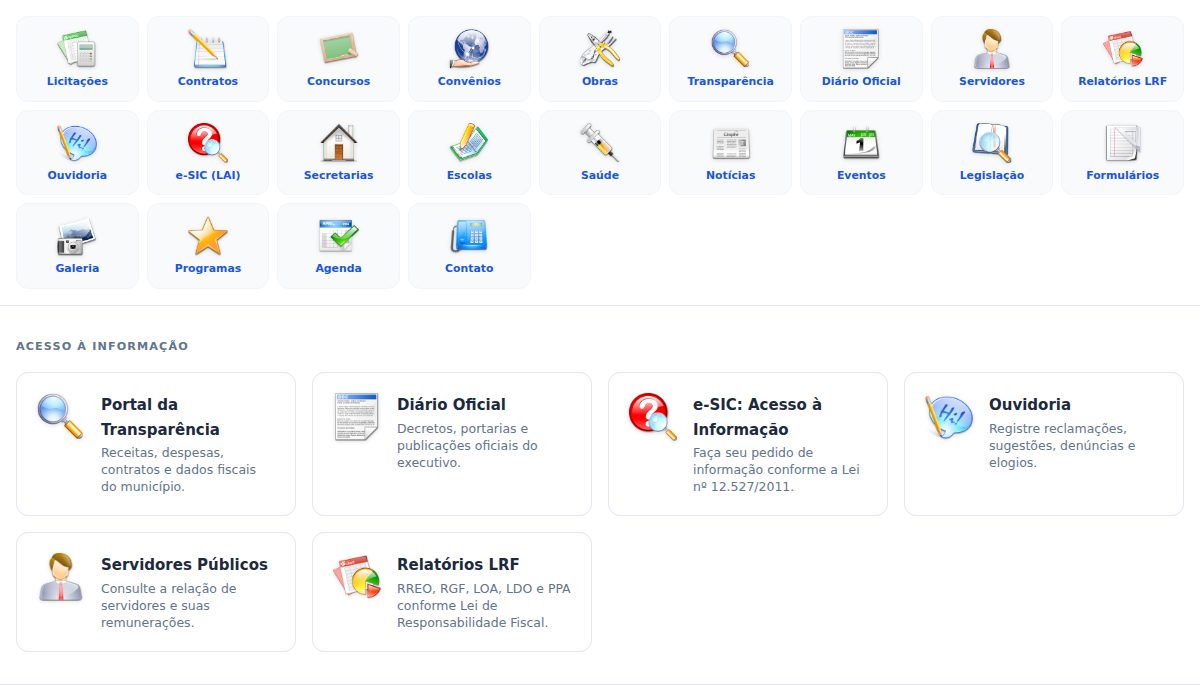
Task: Click the 'ACESSO À INFORMAÇÃO' section heading
Action: point(102,346)
